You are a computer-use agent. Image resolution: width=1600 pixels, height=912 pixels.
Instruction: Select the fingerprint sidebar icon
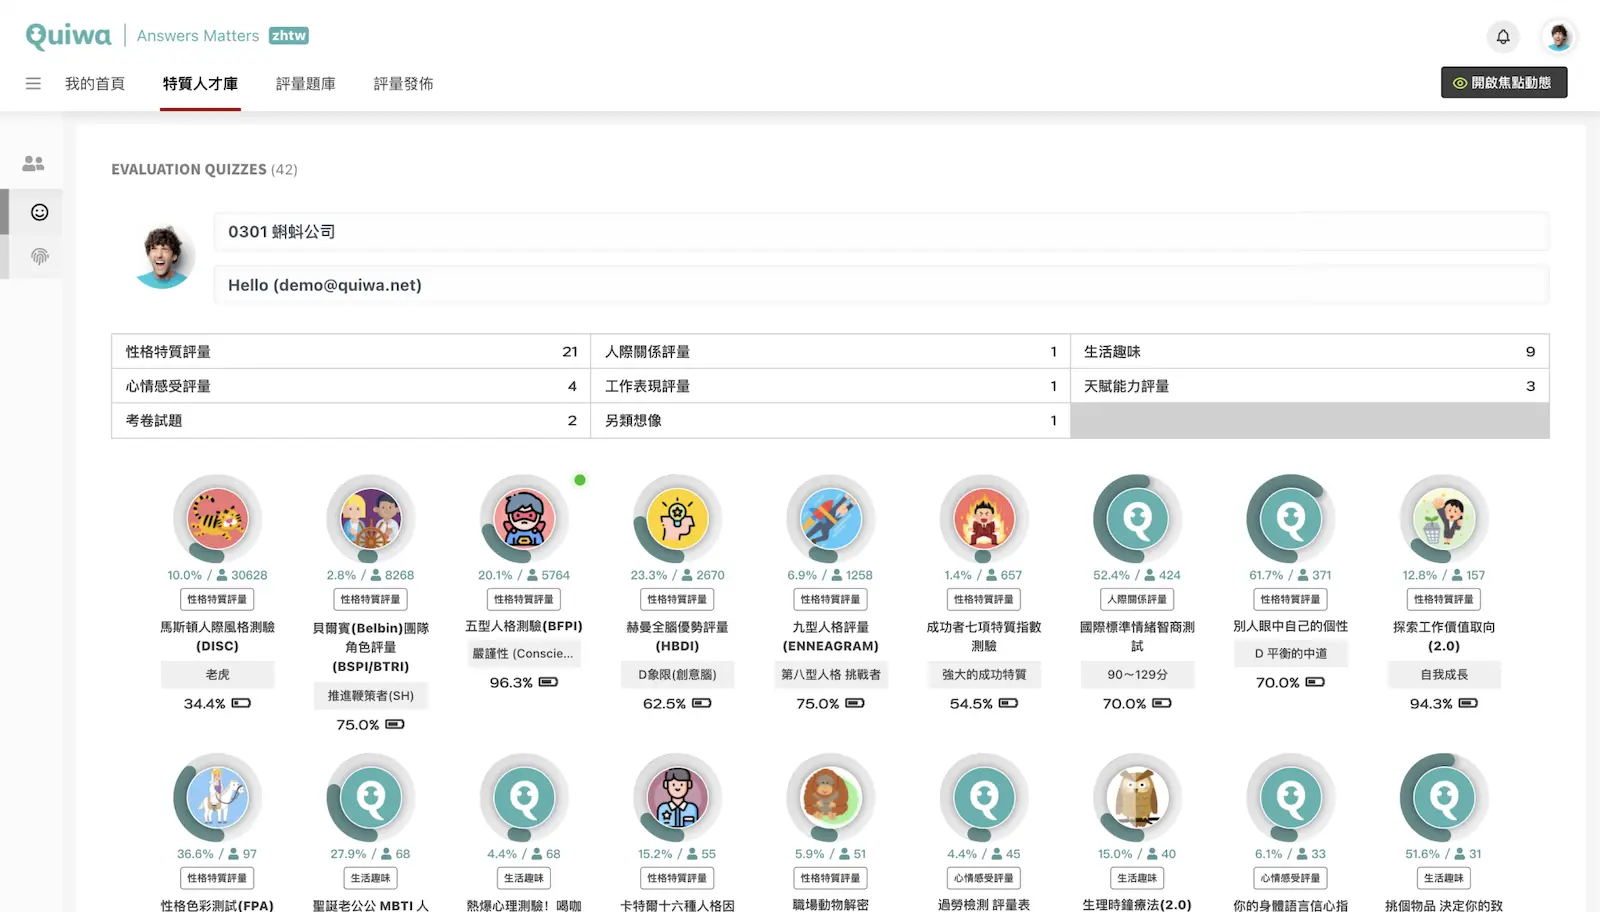tap(39, 256)
